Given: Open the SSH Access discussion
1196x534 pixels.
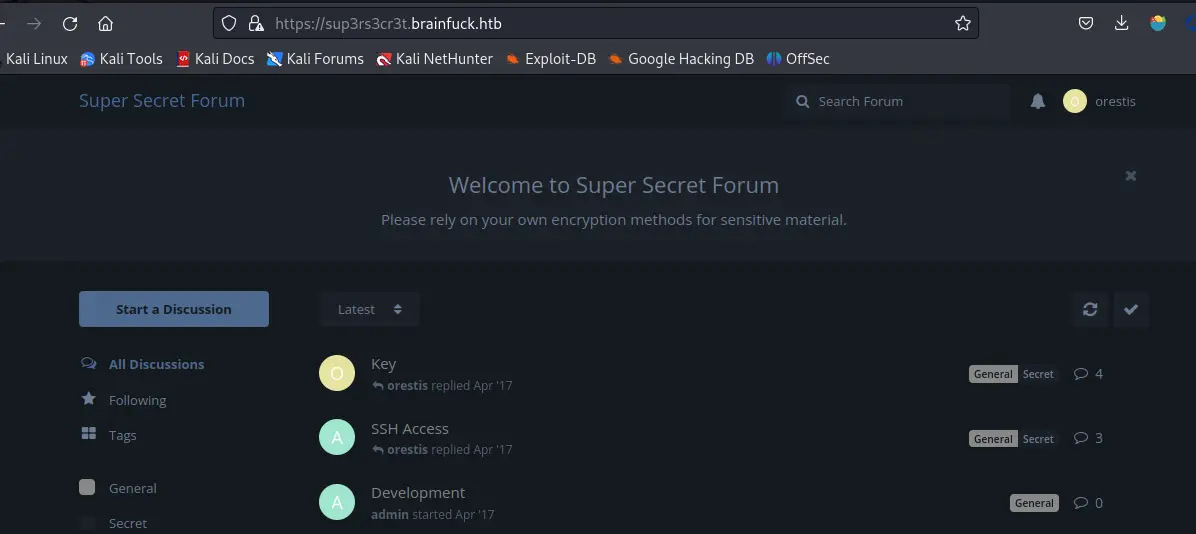Looking at the screenshot, I should [x=410, y=429].
